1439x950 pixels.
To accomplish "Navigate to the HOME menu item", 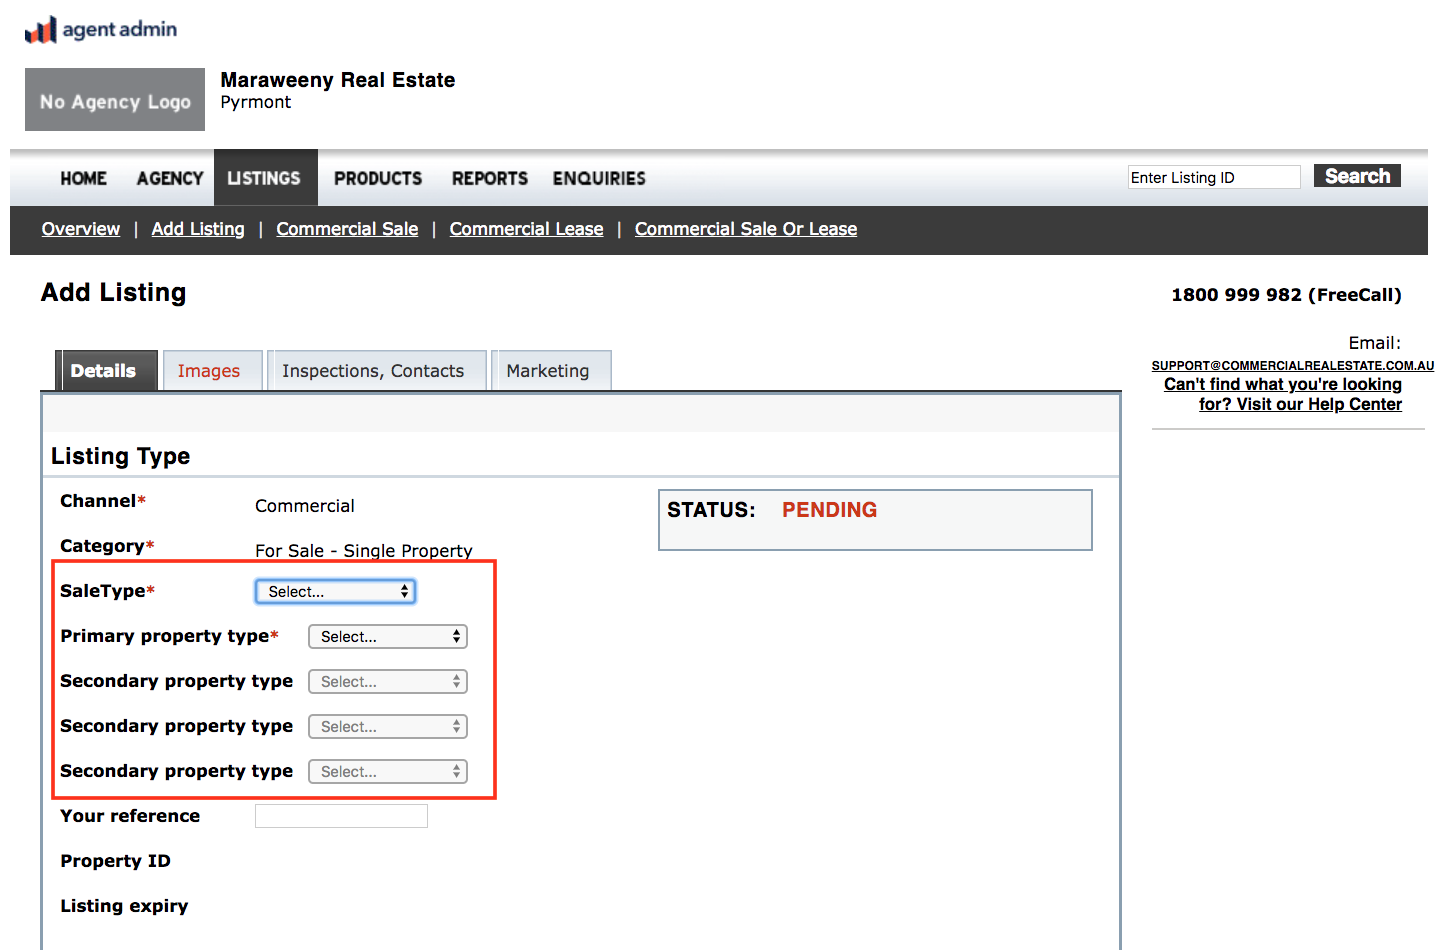I will pyautogui.click(x=82, y=178).
